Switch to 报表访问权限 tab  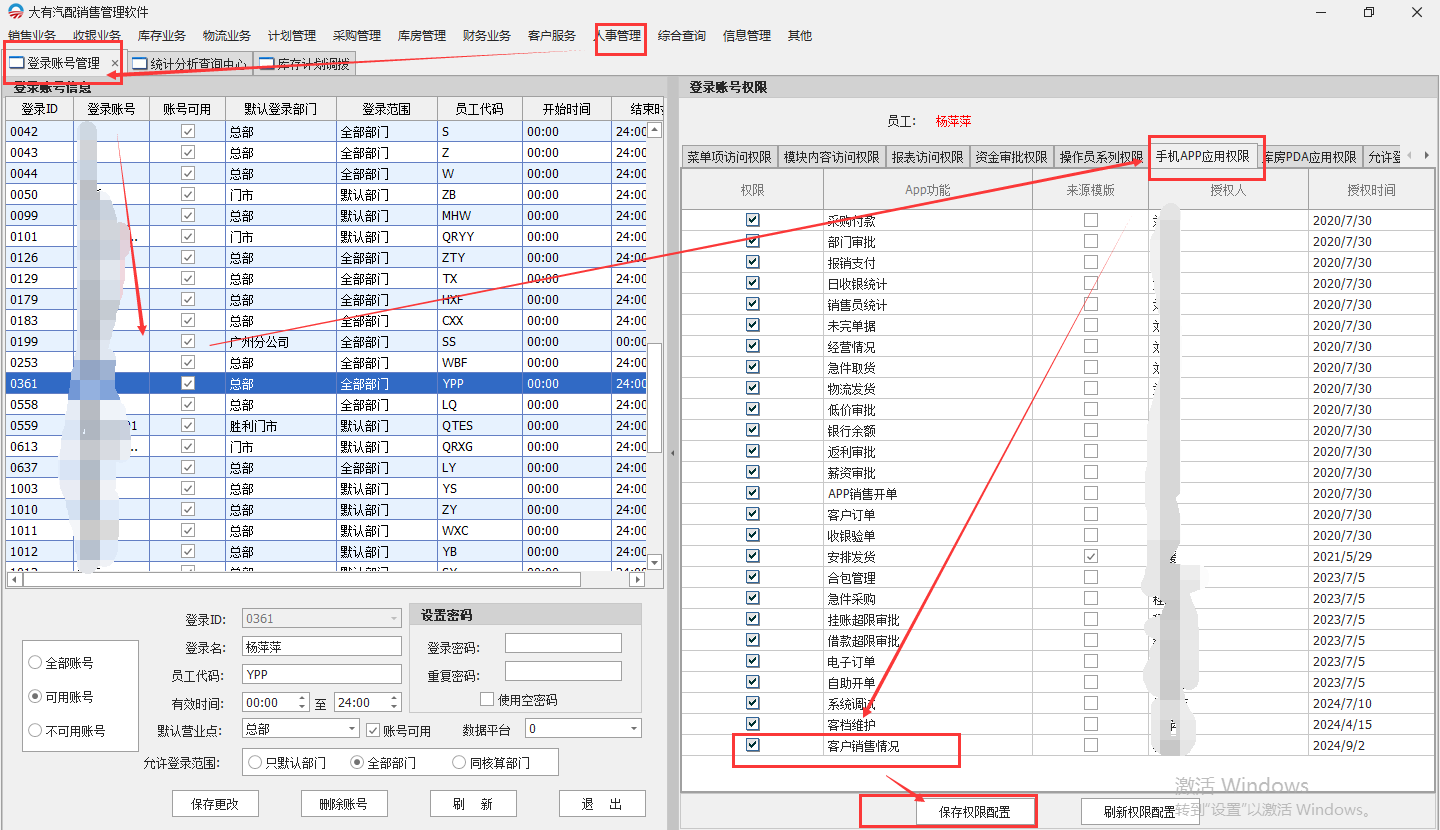pos(927,157)
